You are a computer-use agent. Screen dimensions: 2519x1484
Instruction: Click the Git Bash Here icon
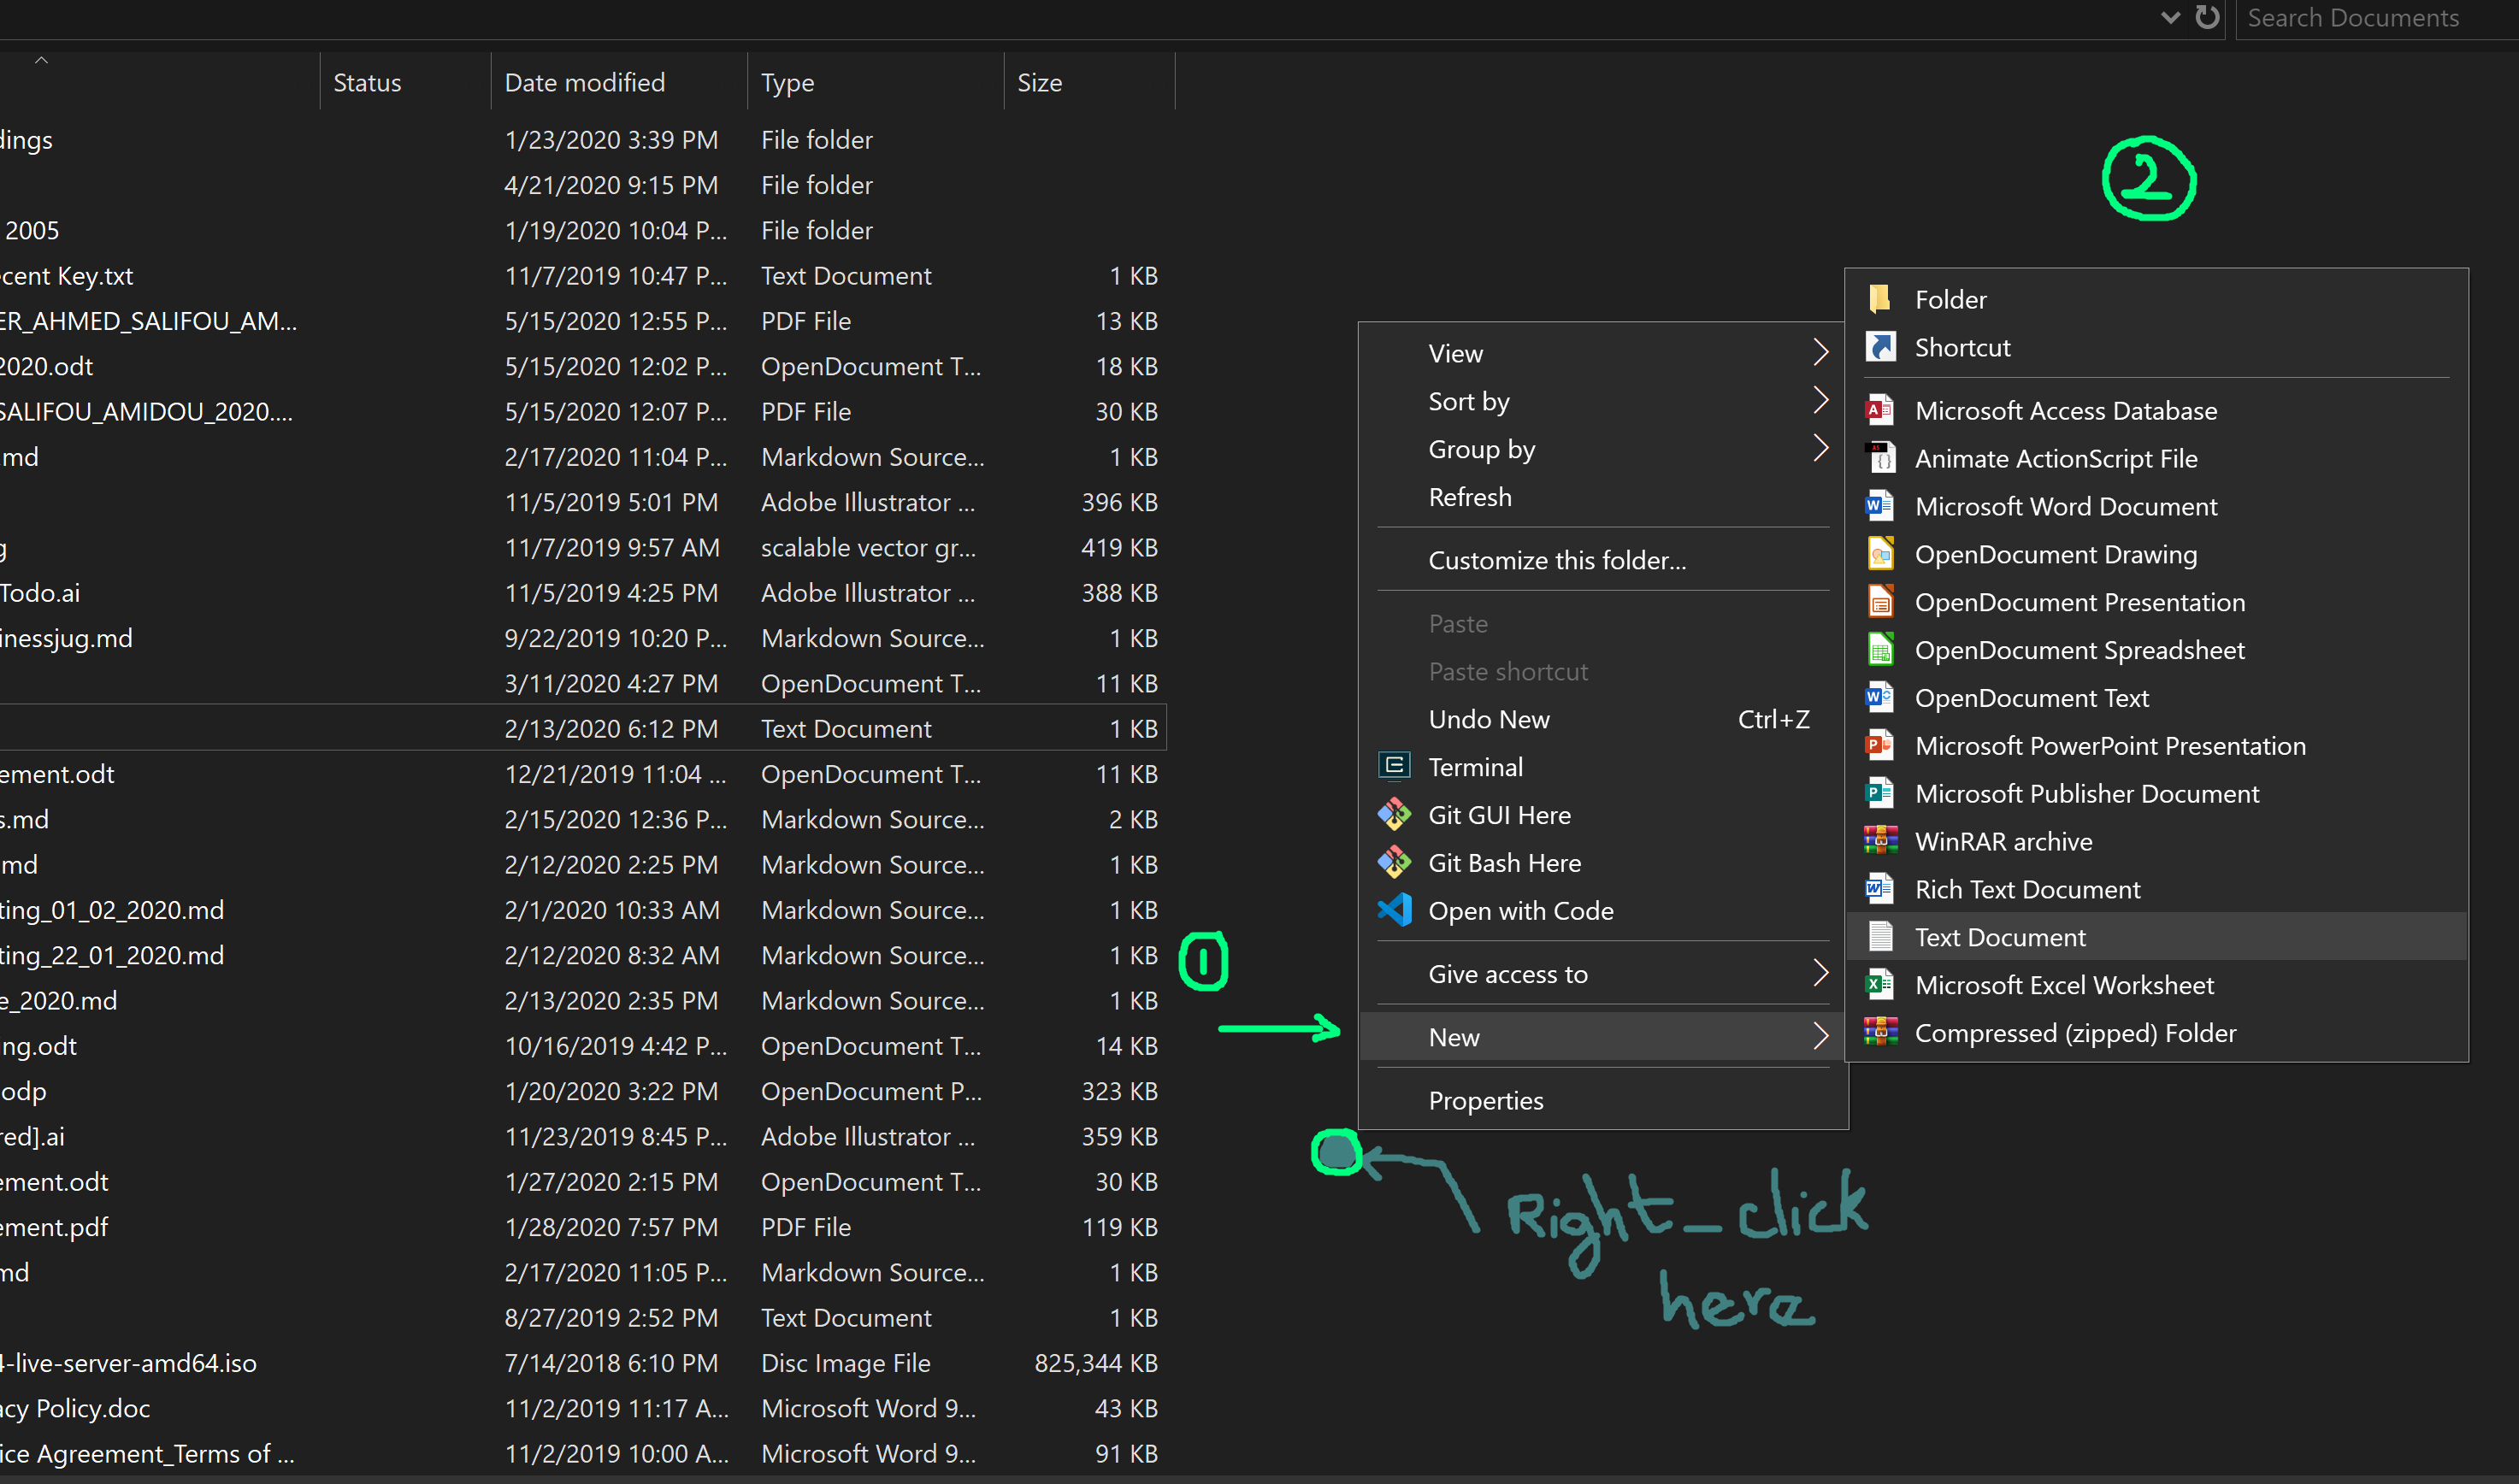point(1394,863)
